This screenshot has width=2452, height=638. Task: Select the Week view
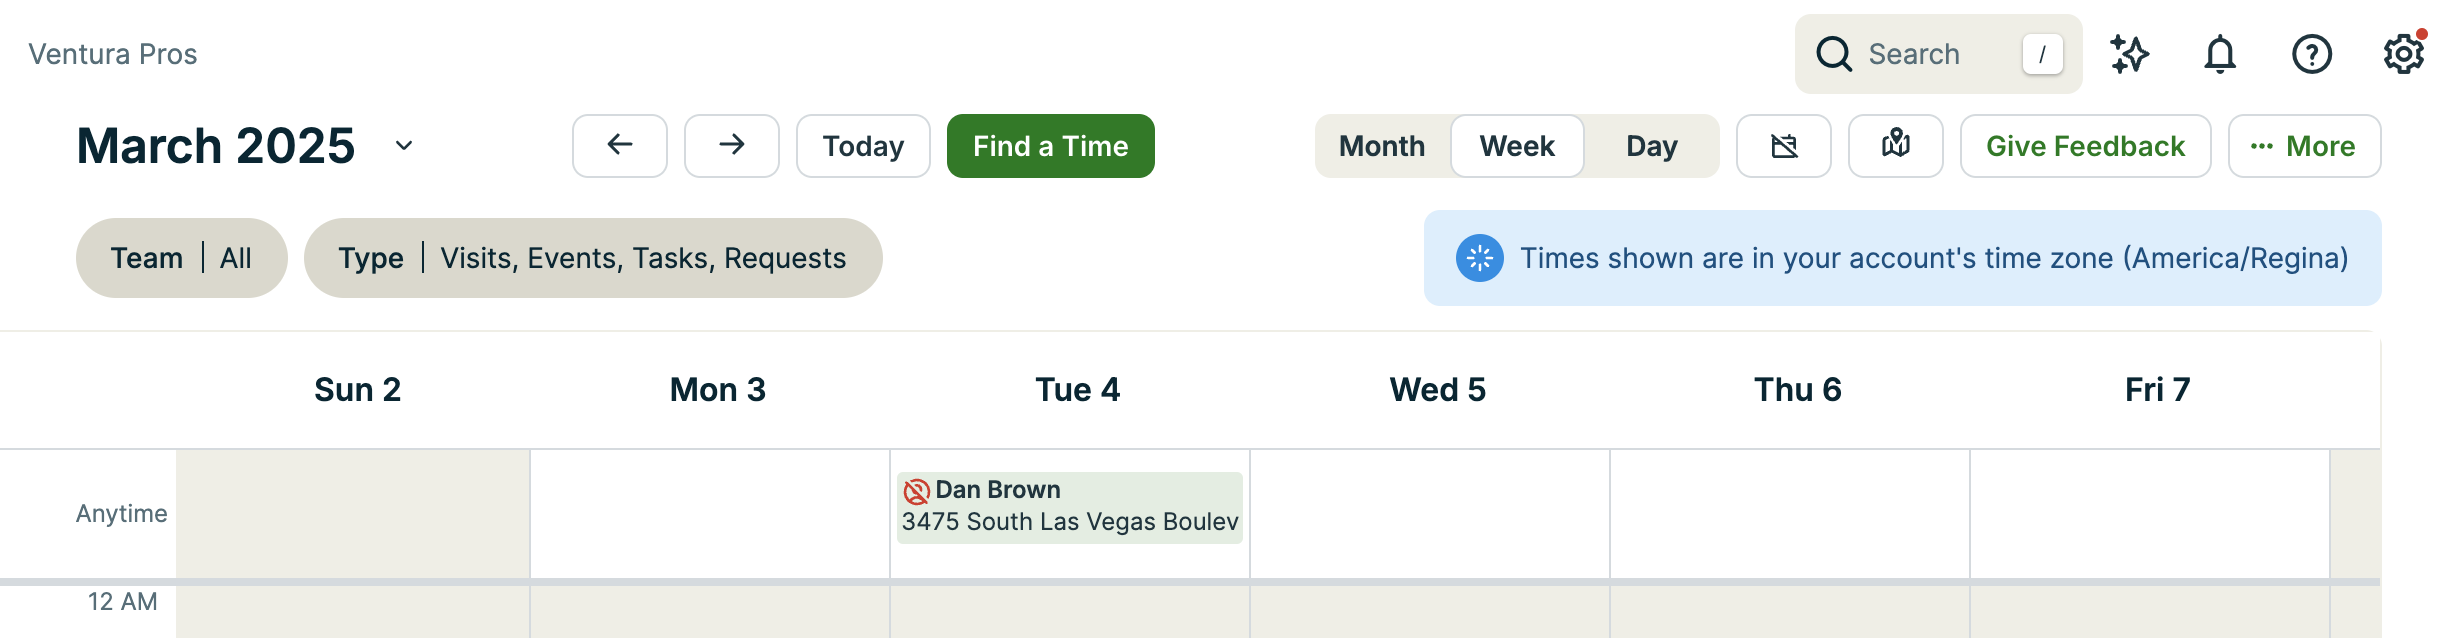pyautogui.click(x=1517, y=146)
